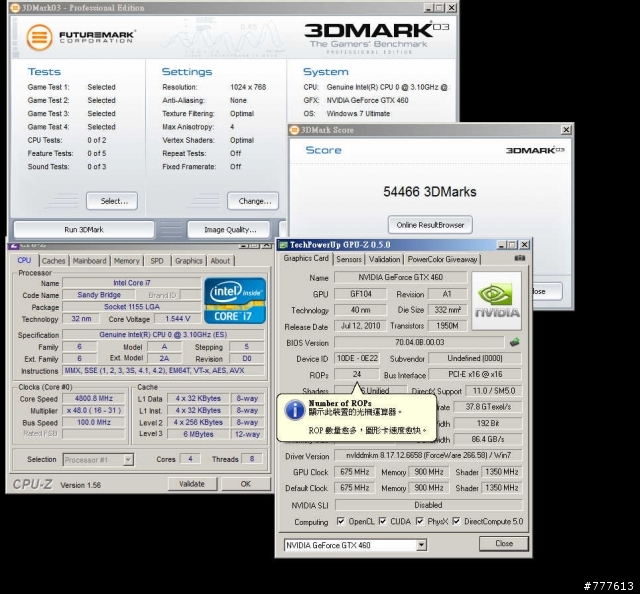Click the Intel Core i7 badge in CPU-Z
The height and width of the screenshot is (594, 640).
pyautogui.click(x=235, y=300)
